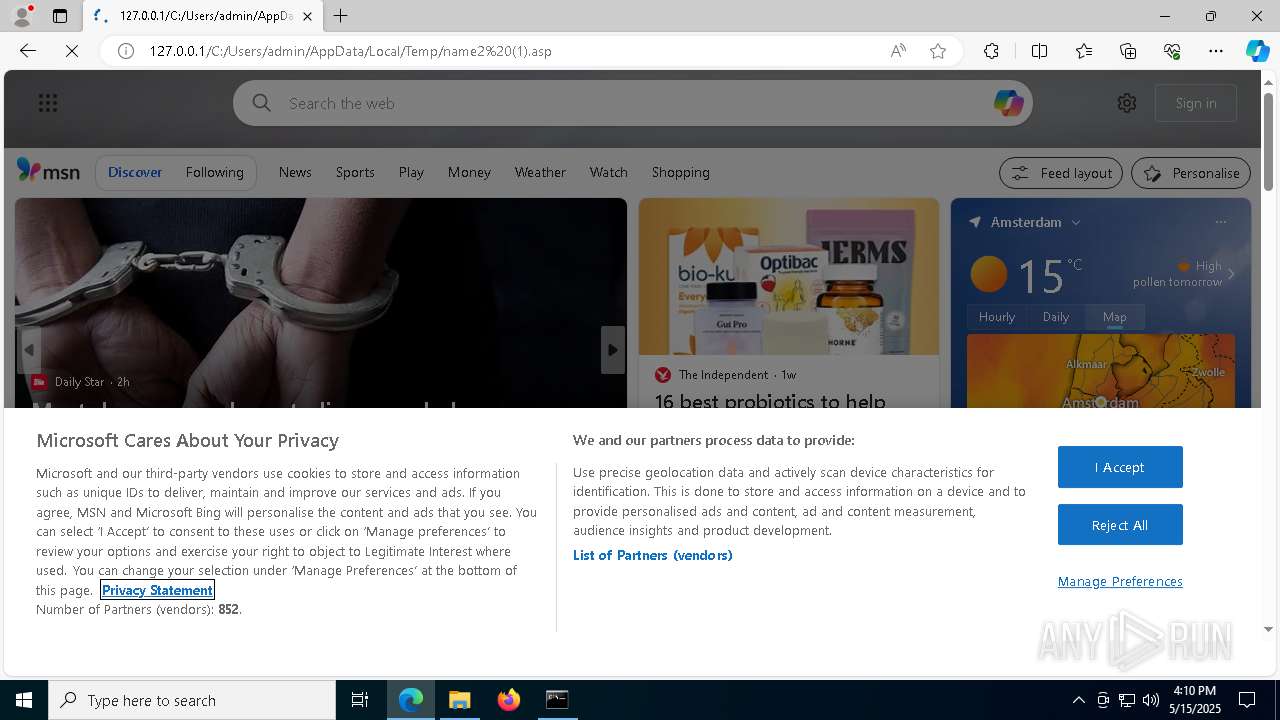1280x720 pixels.
Task: Open the tab actions menu icon
Action: (60, 16)
